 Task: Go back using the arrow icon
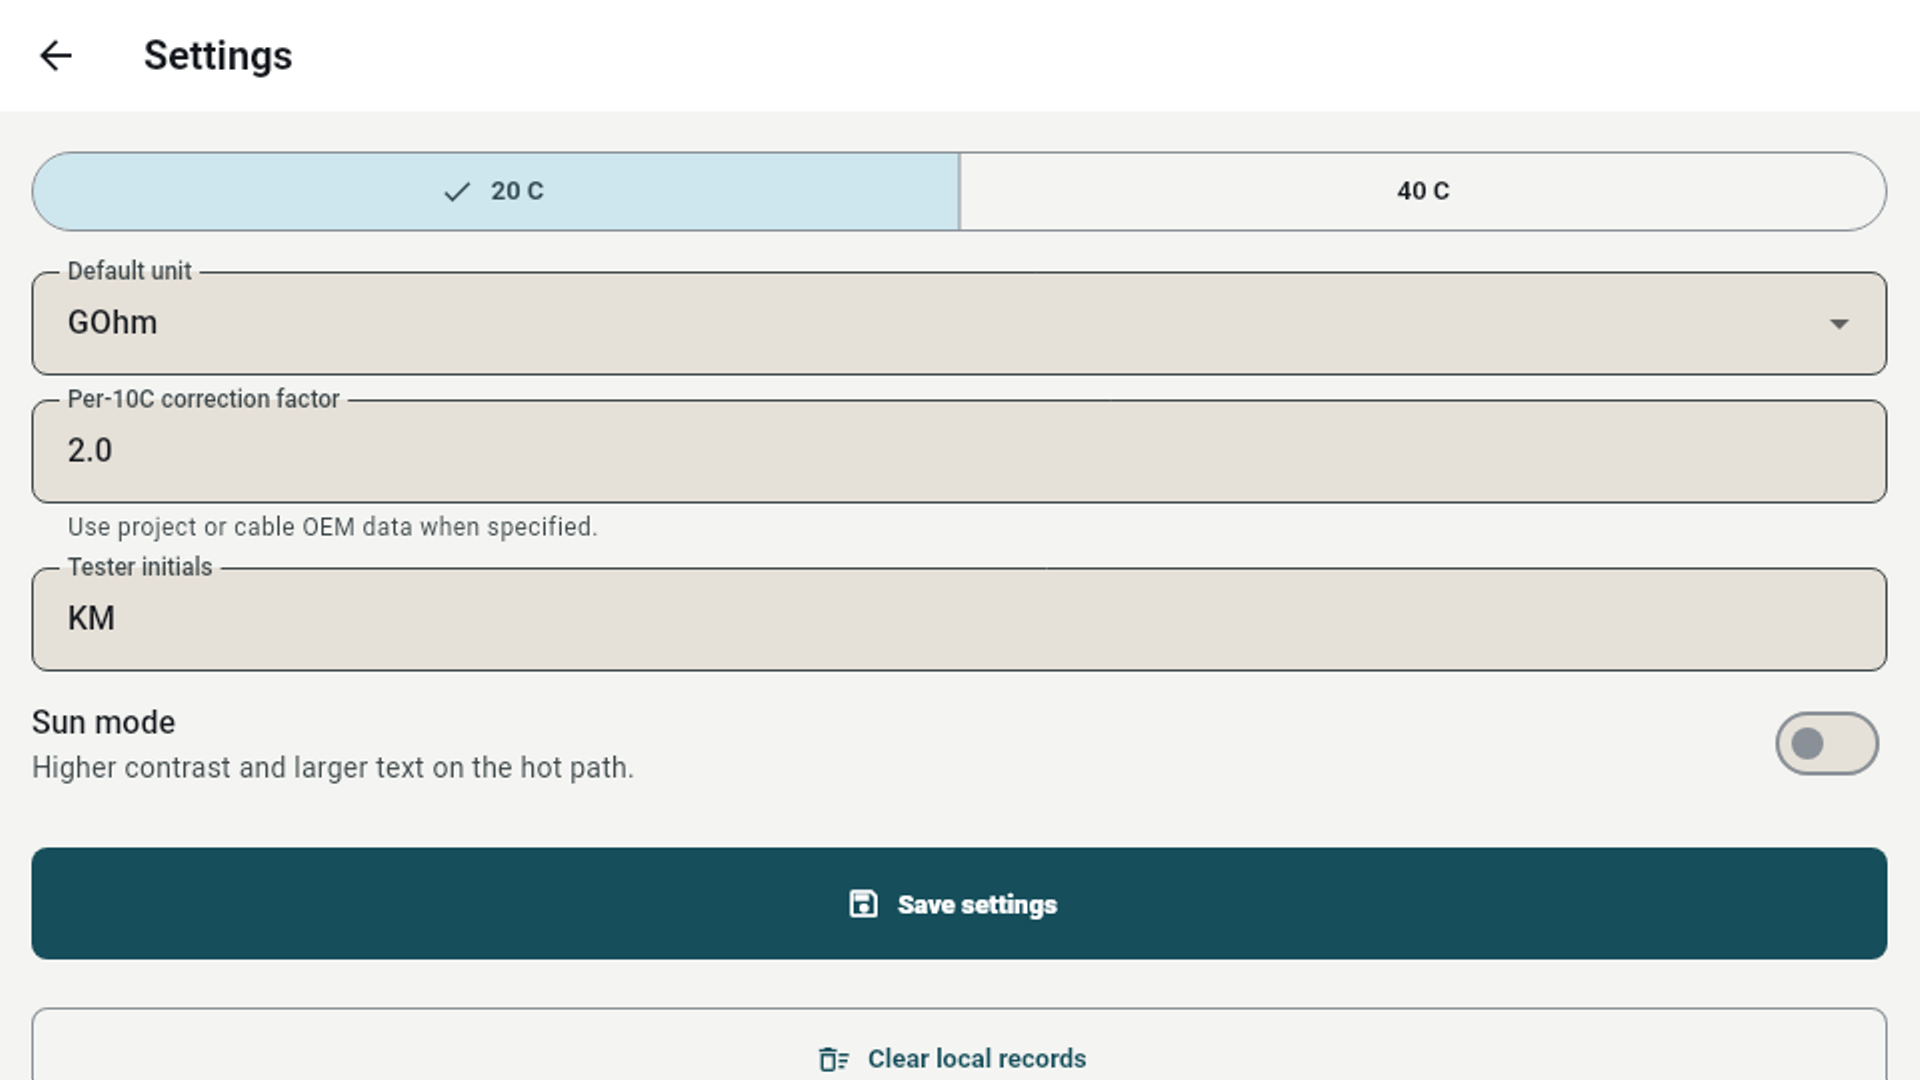coord(56,56)
